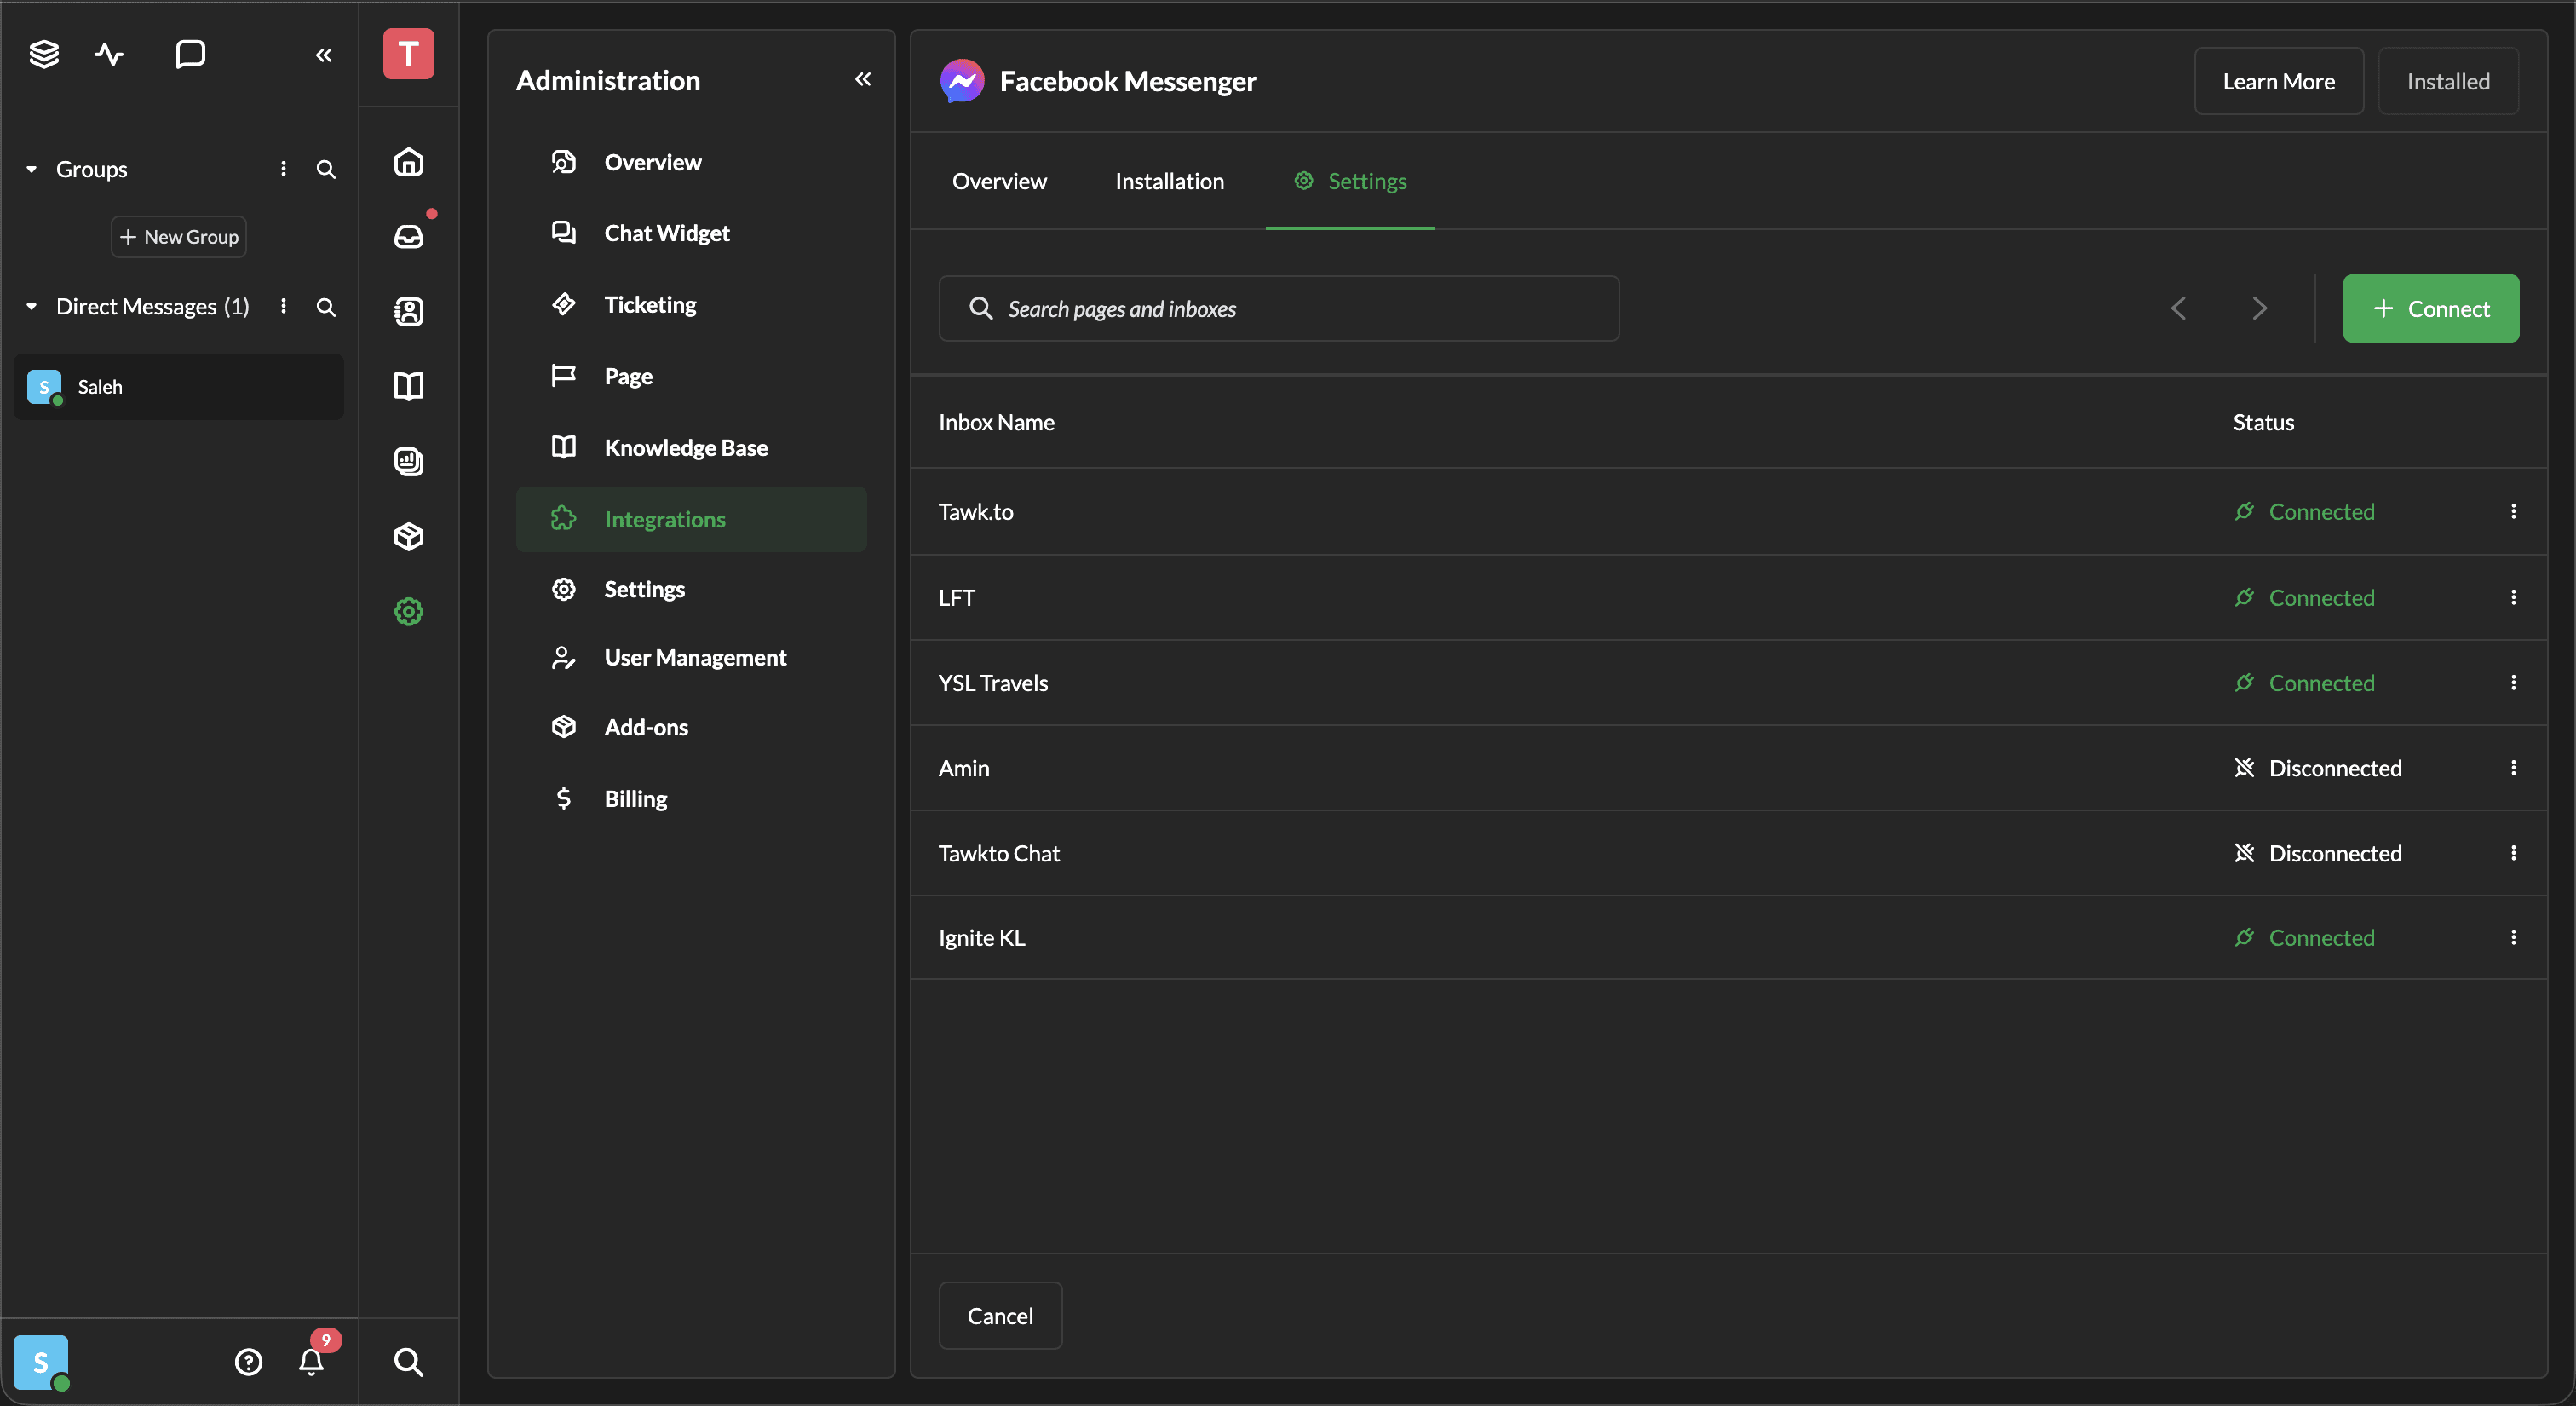
Task: Click the bottom search magnifier icon
Action: pyautogui.click(x=408, y=1361)
